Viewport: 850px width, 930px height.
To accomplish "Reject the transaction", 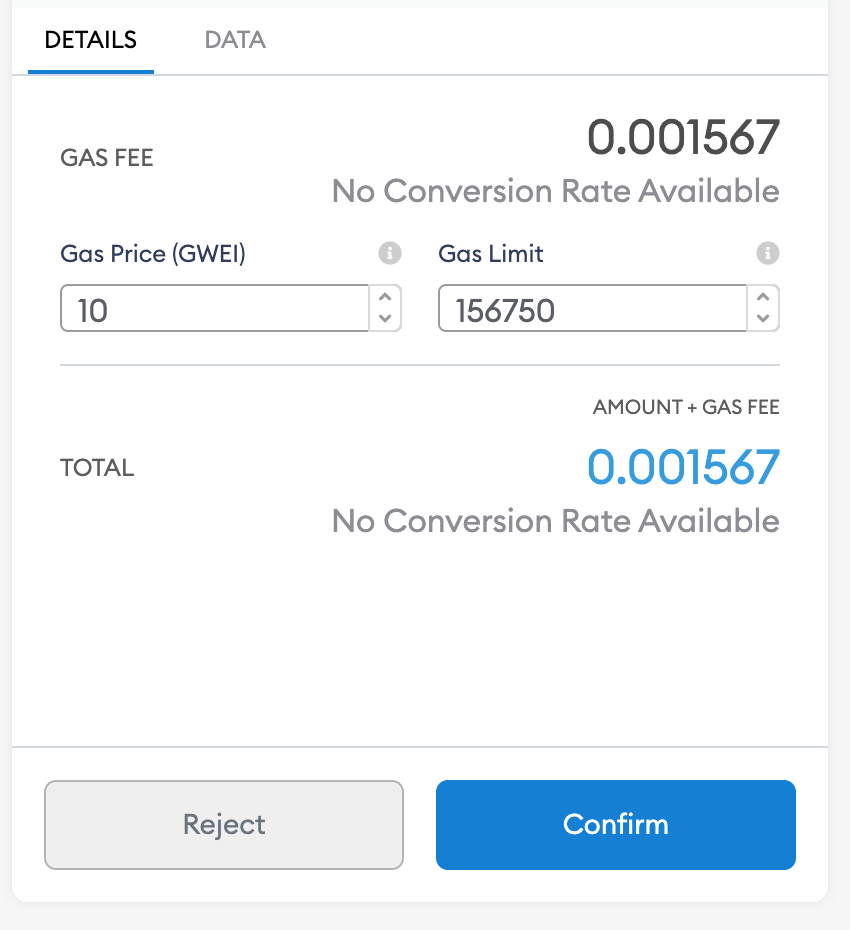I will [x=224, y=825].
